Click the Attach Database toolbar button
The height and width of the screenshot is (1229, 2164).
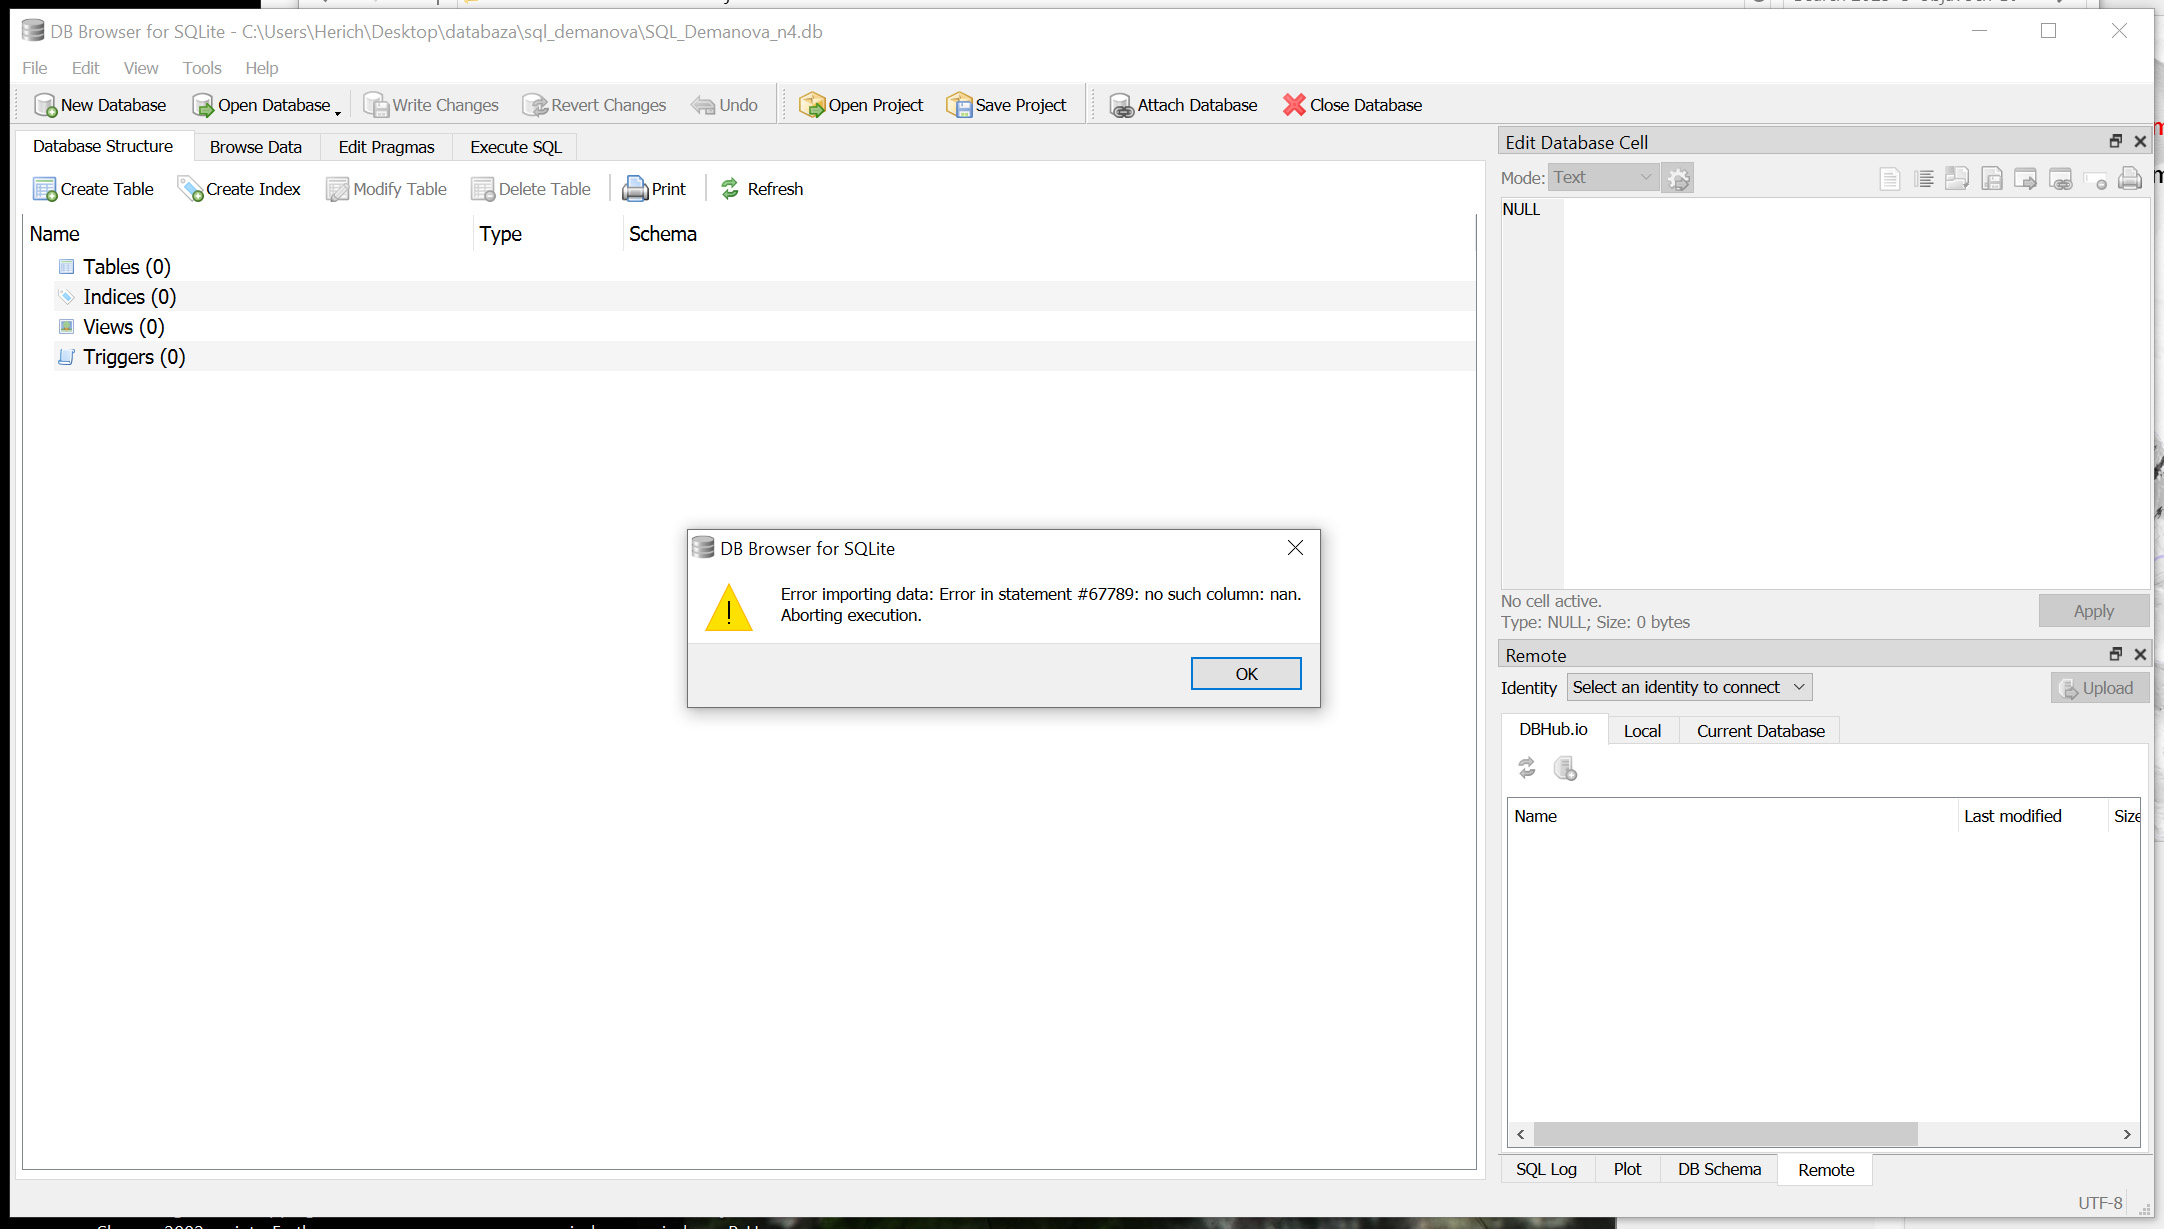click(1184, 105)
